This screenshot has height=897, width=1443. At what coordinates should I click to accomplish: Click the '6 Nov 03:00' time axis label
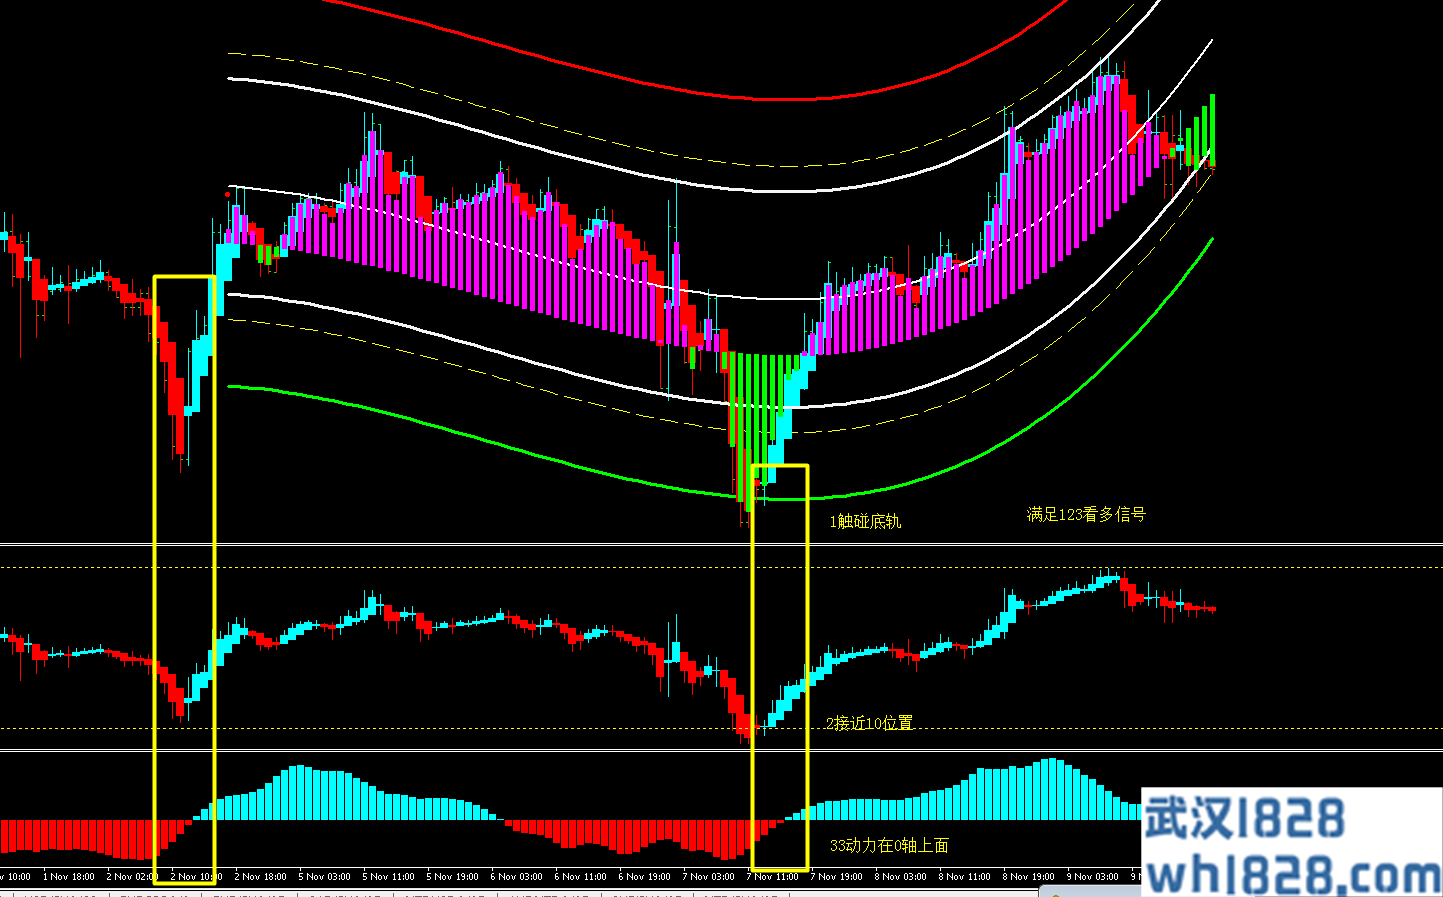coord(516,877)
